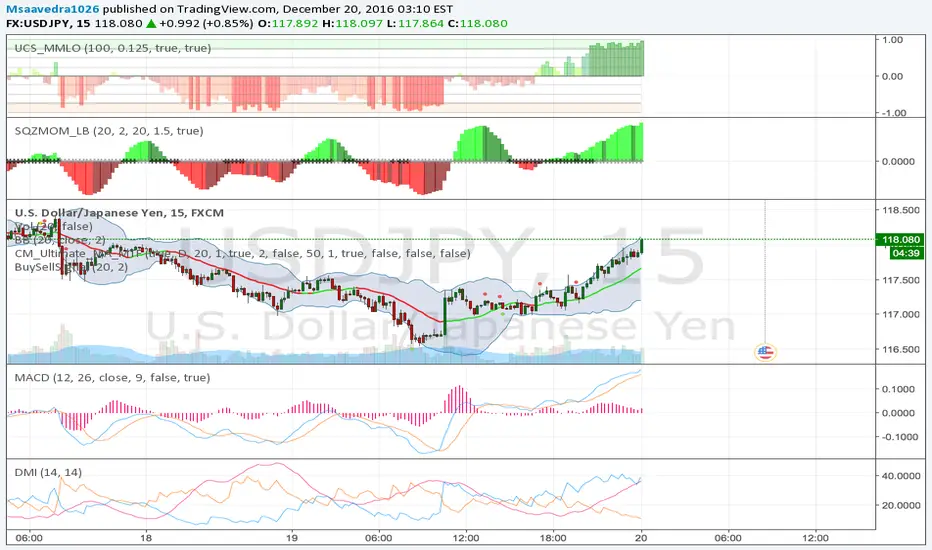The image size is (932, 550).
Task: Click the SQZMOM_LB indicator label
Action: [x=109, y=131]
